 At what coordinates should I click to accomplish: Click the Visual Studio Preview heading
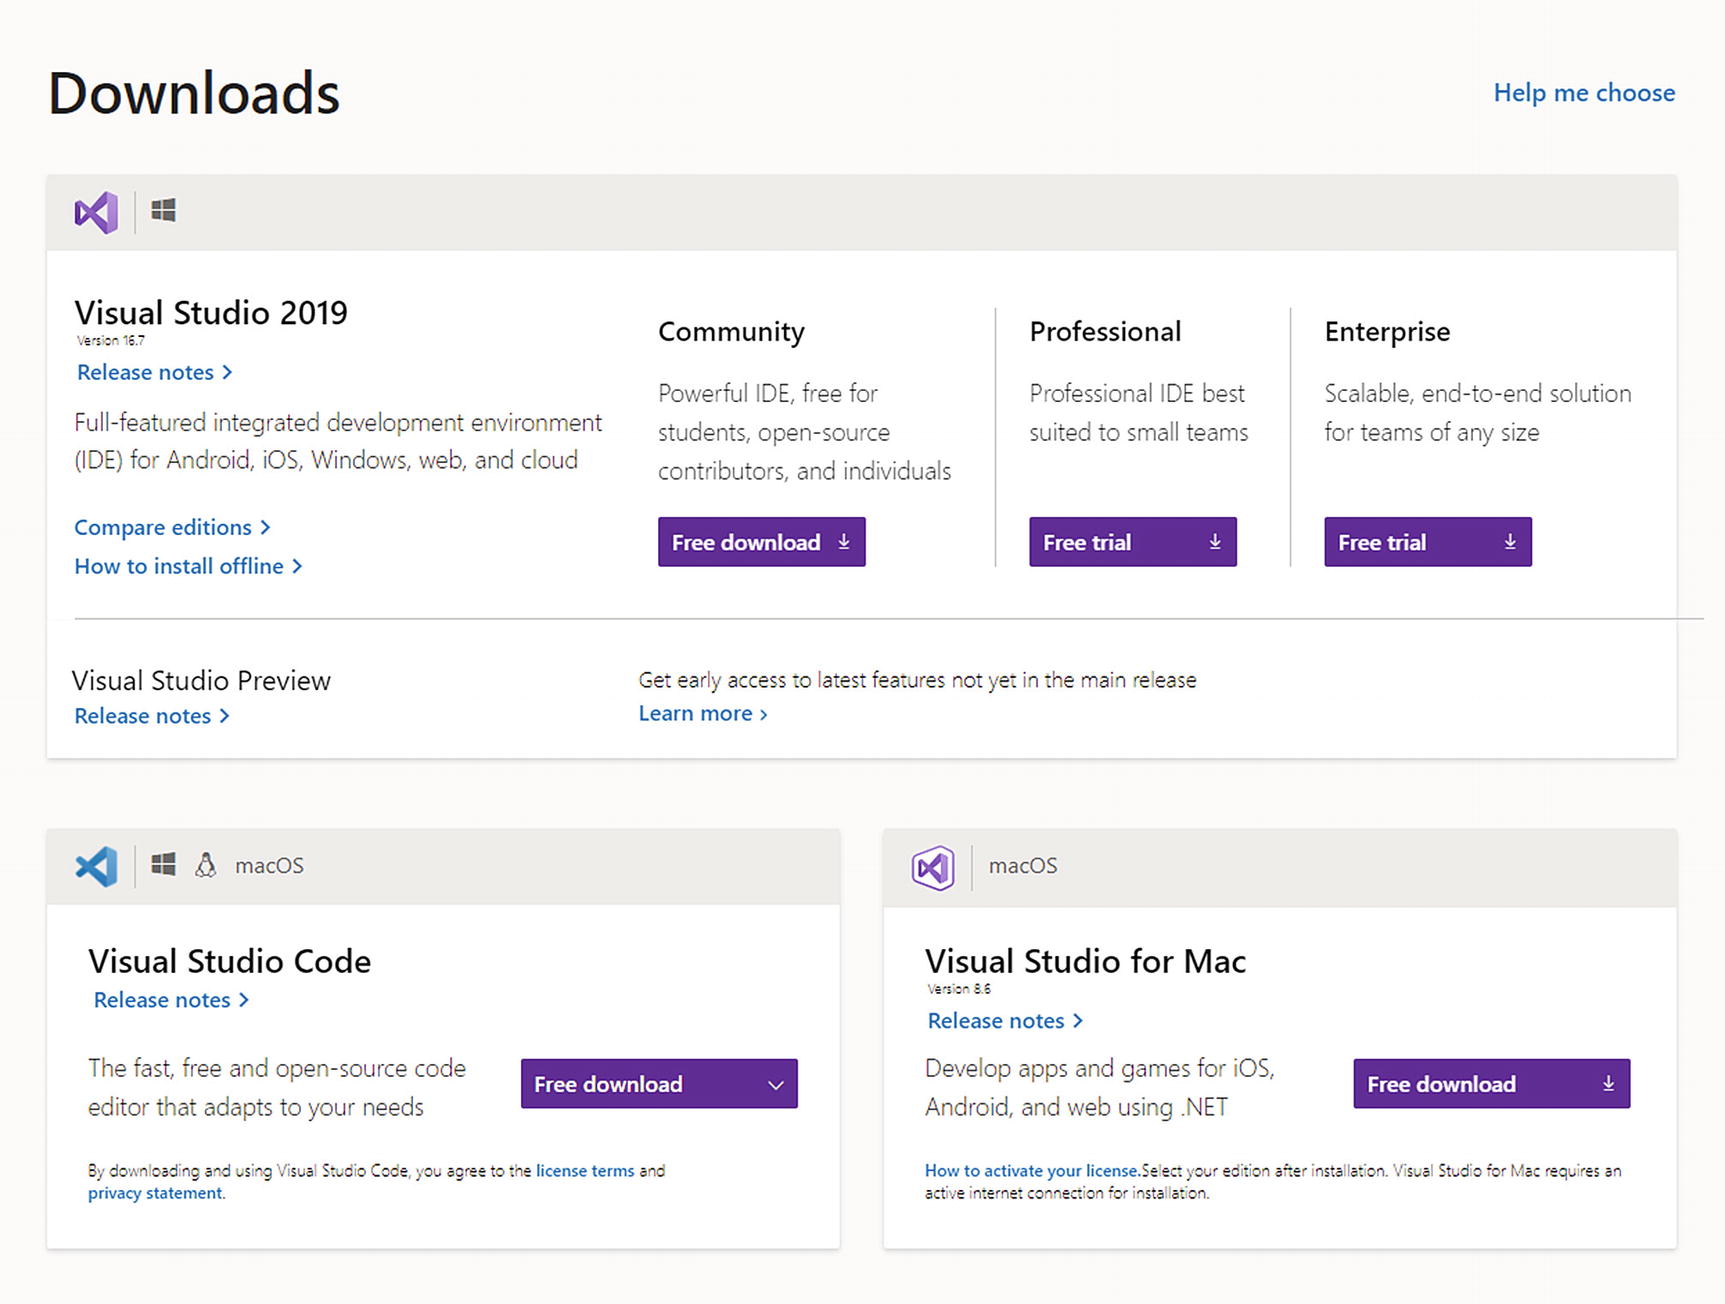201,681
